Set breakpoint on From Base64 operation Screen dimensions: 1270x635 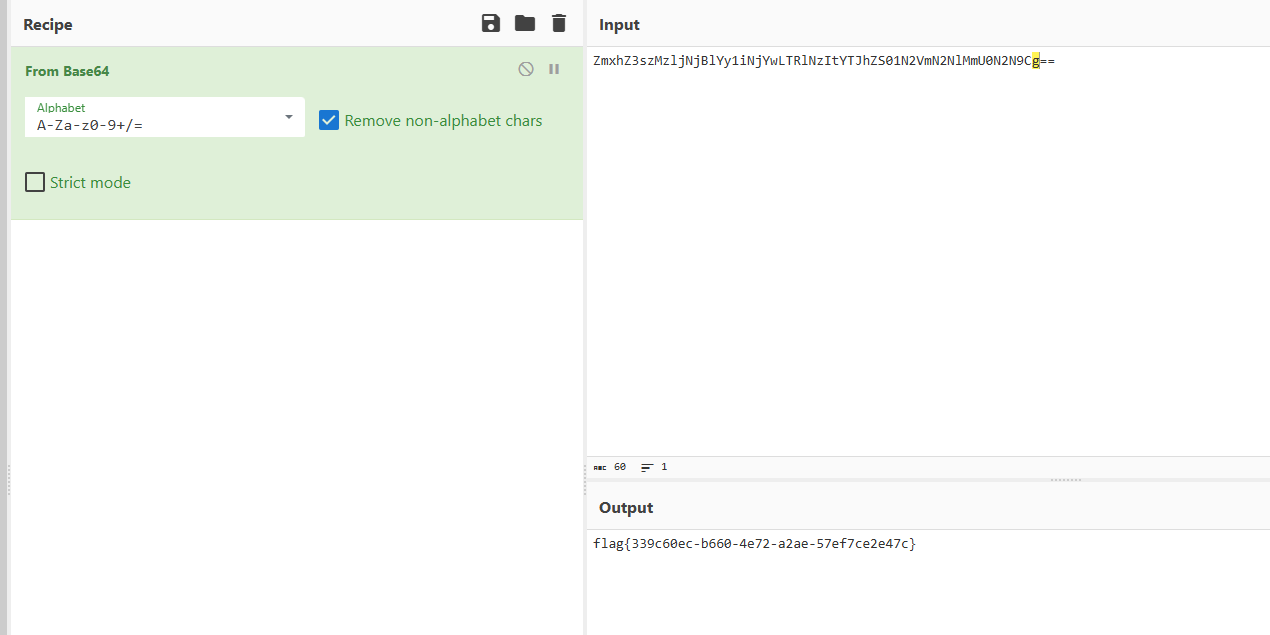[x=554, y=69]
